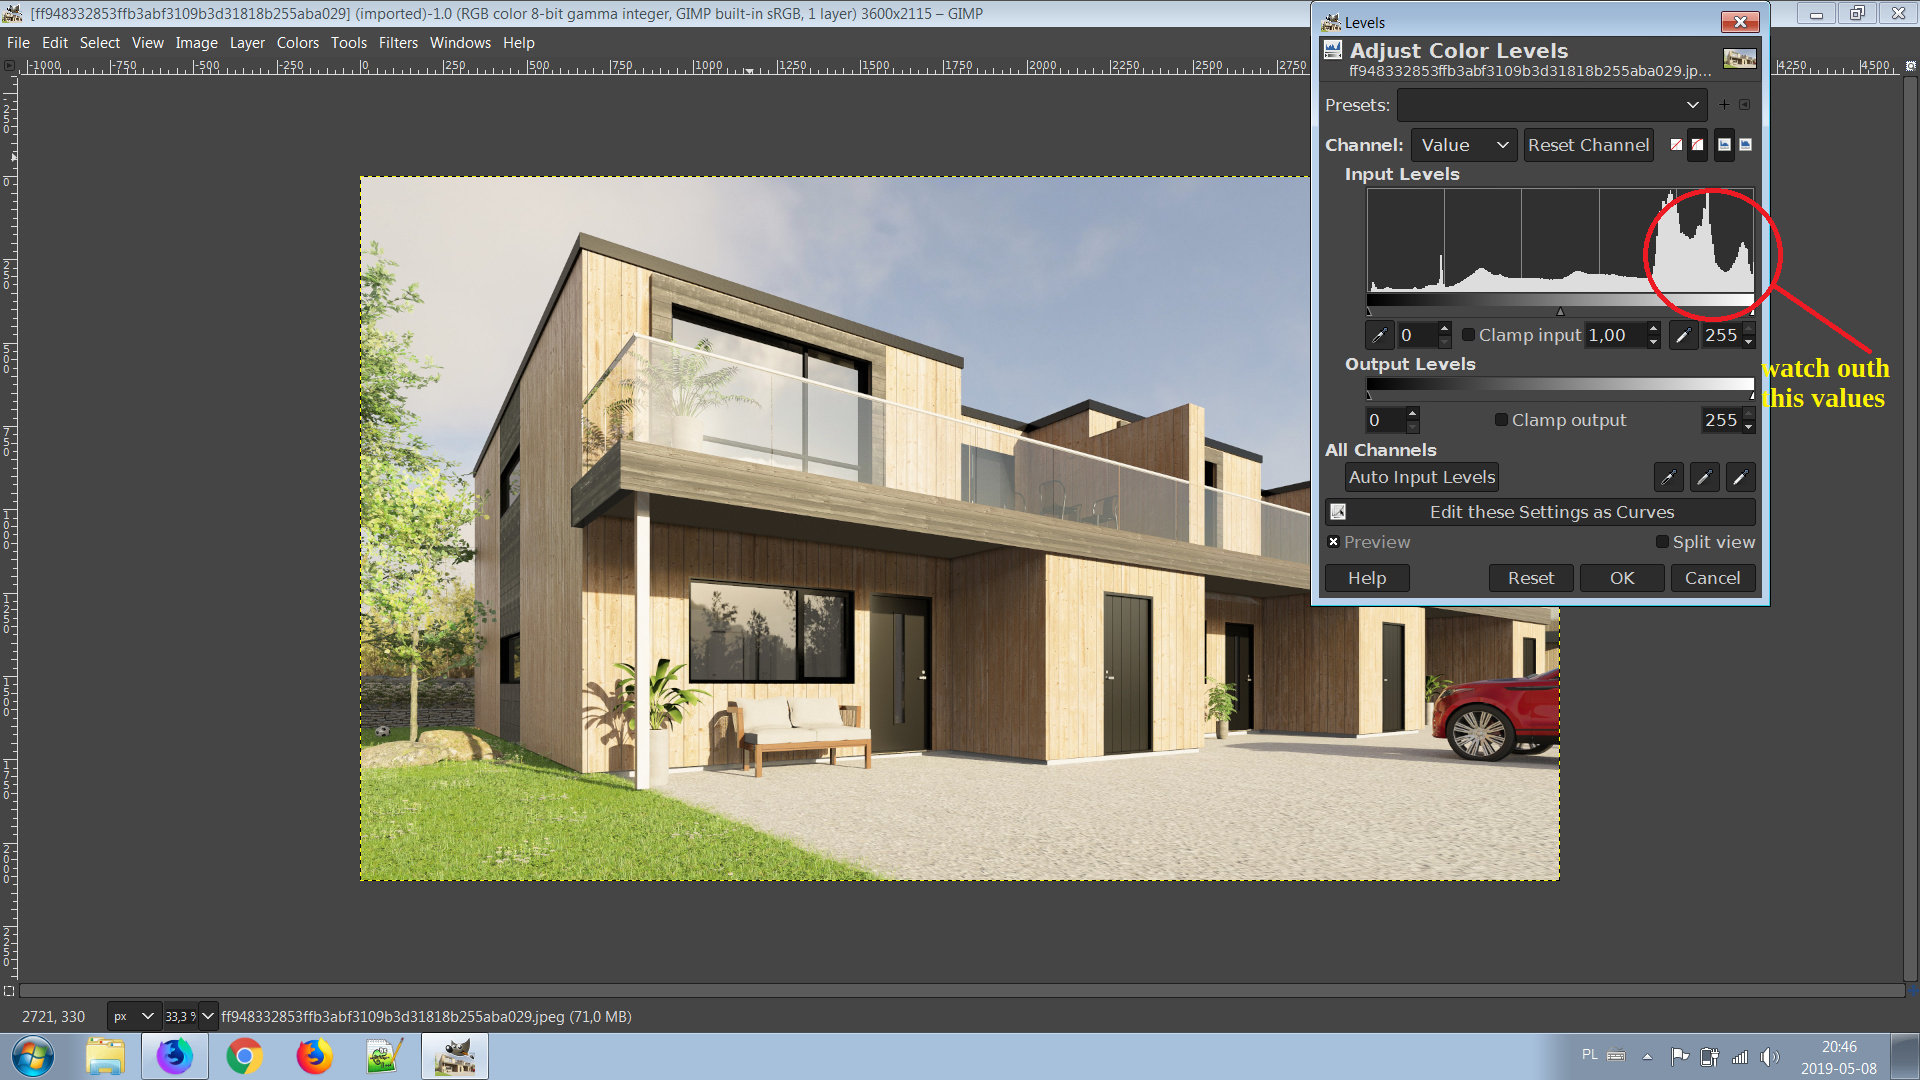1920x1080 pixels.
Task: Open Firefox from the taskbar
Action: pos(314,1056)
